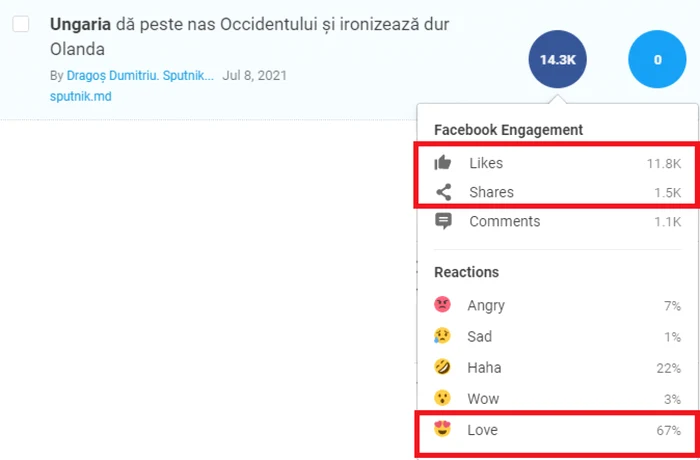
Task: Open the 14.3K Facebook engagement circle
Action: (x=557, y=59)
